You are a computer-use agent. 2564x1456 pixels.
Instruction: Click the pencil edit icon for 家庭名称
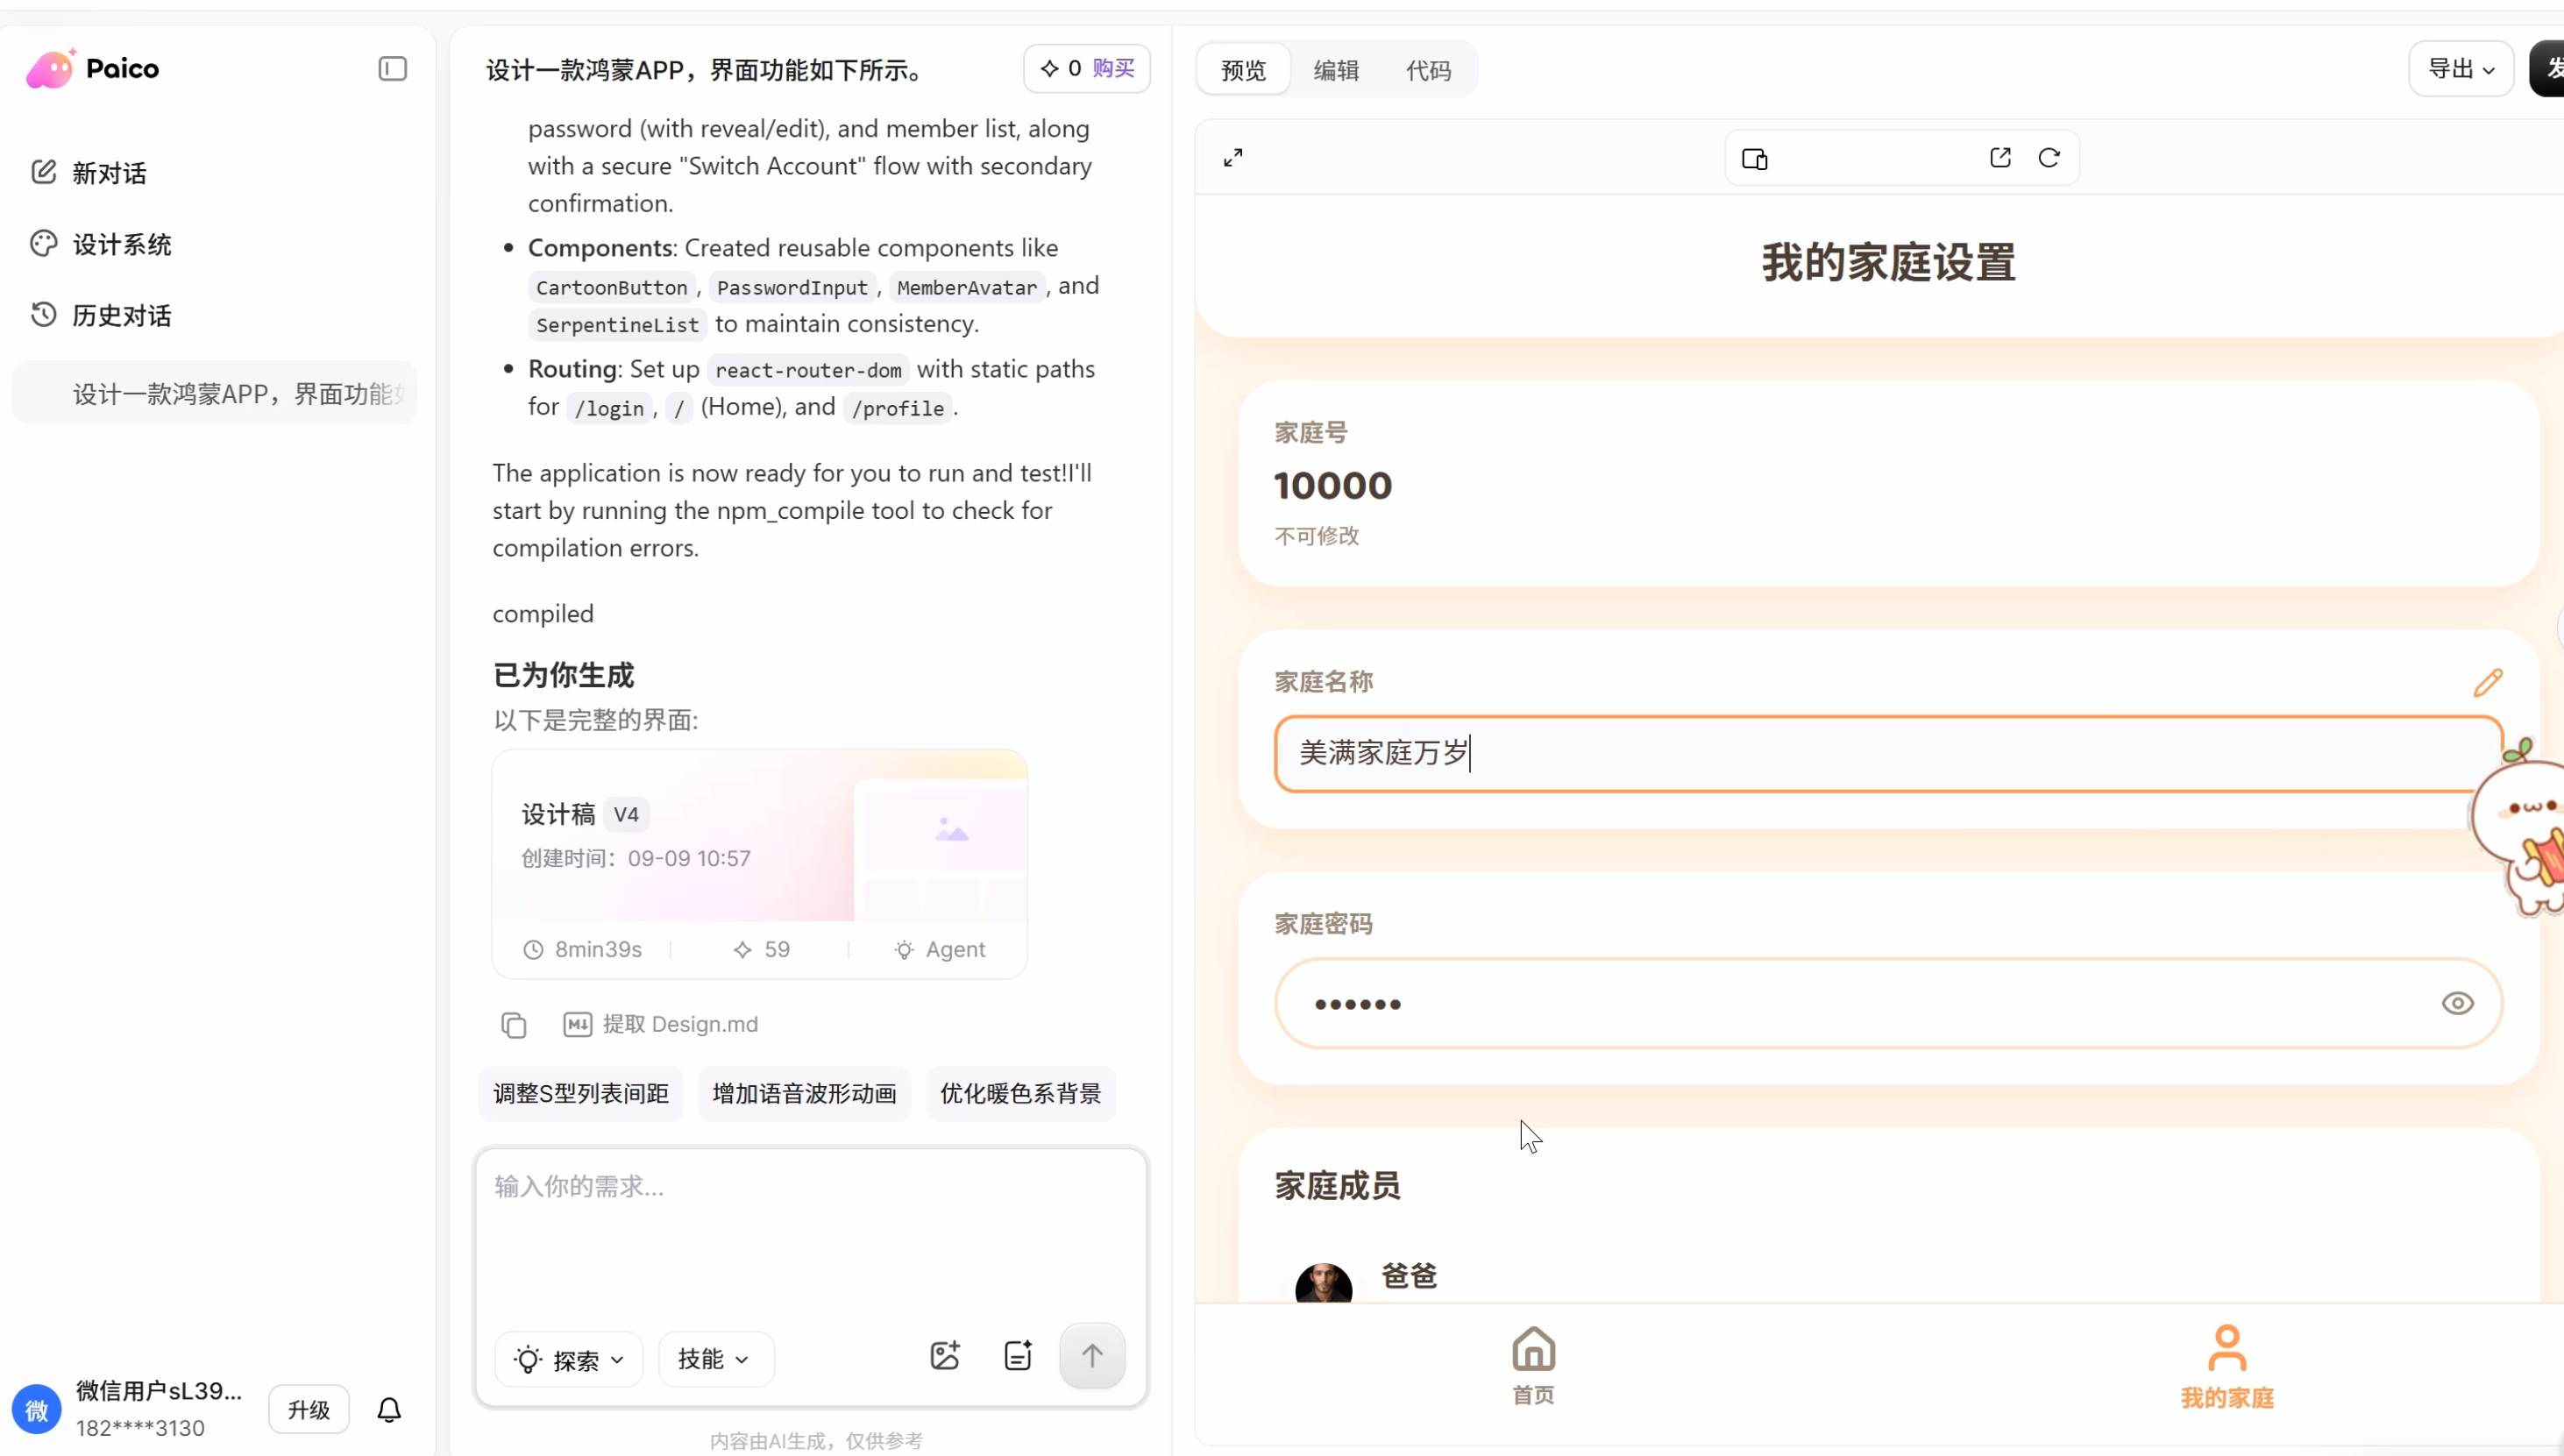point(2488,682)
